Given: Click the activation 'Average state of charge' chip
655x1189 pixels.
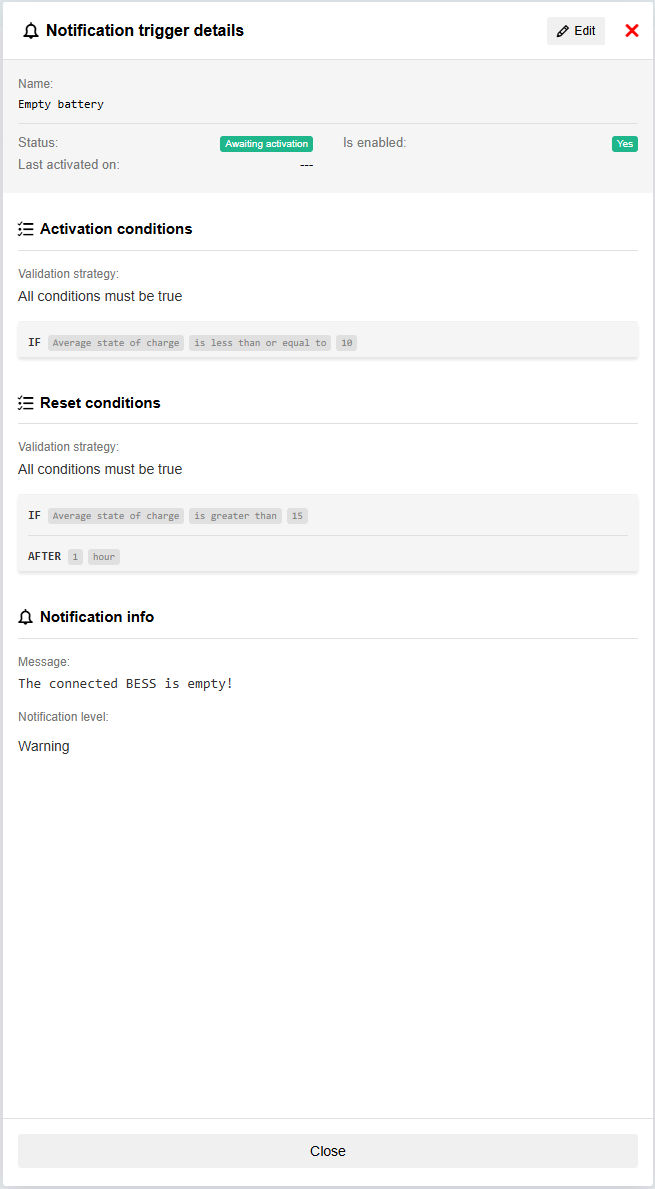Looking at the screenshot, I should [x=116, y=343].
